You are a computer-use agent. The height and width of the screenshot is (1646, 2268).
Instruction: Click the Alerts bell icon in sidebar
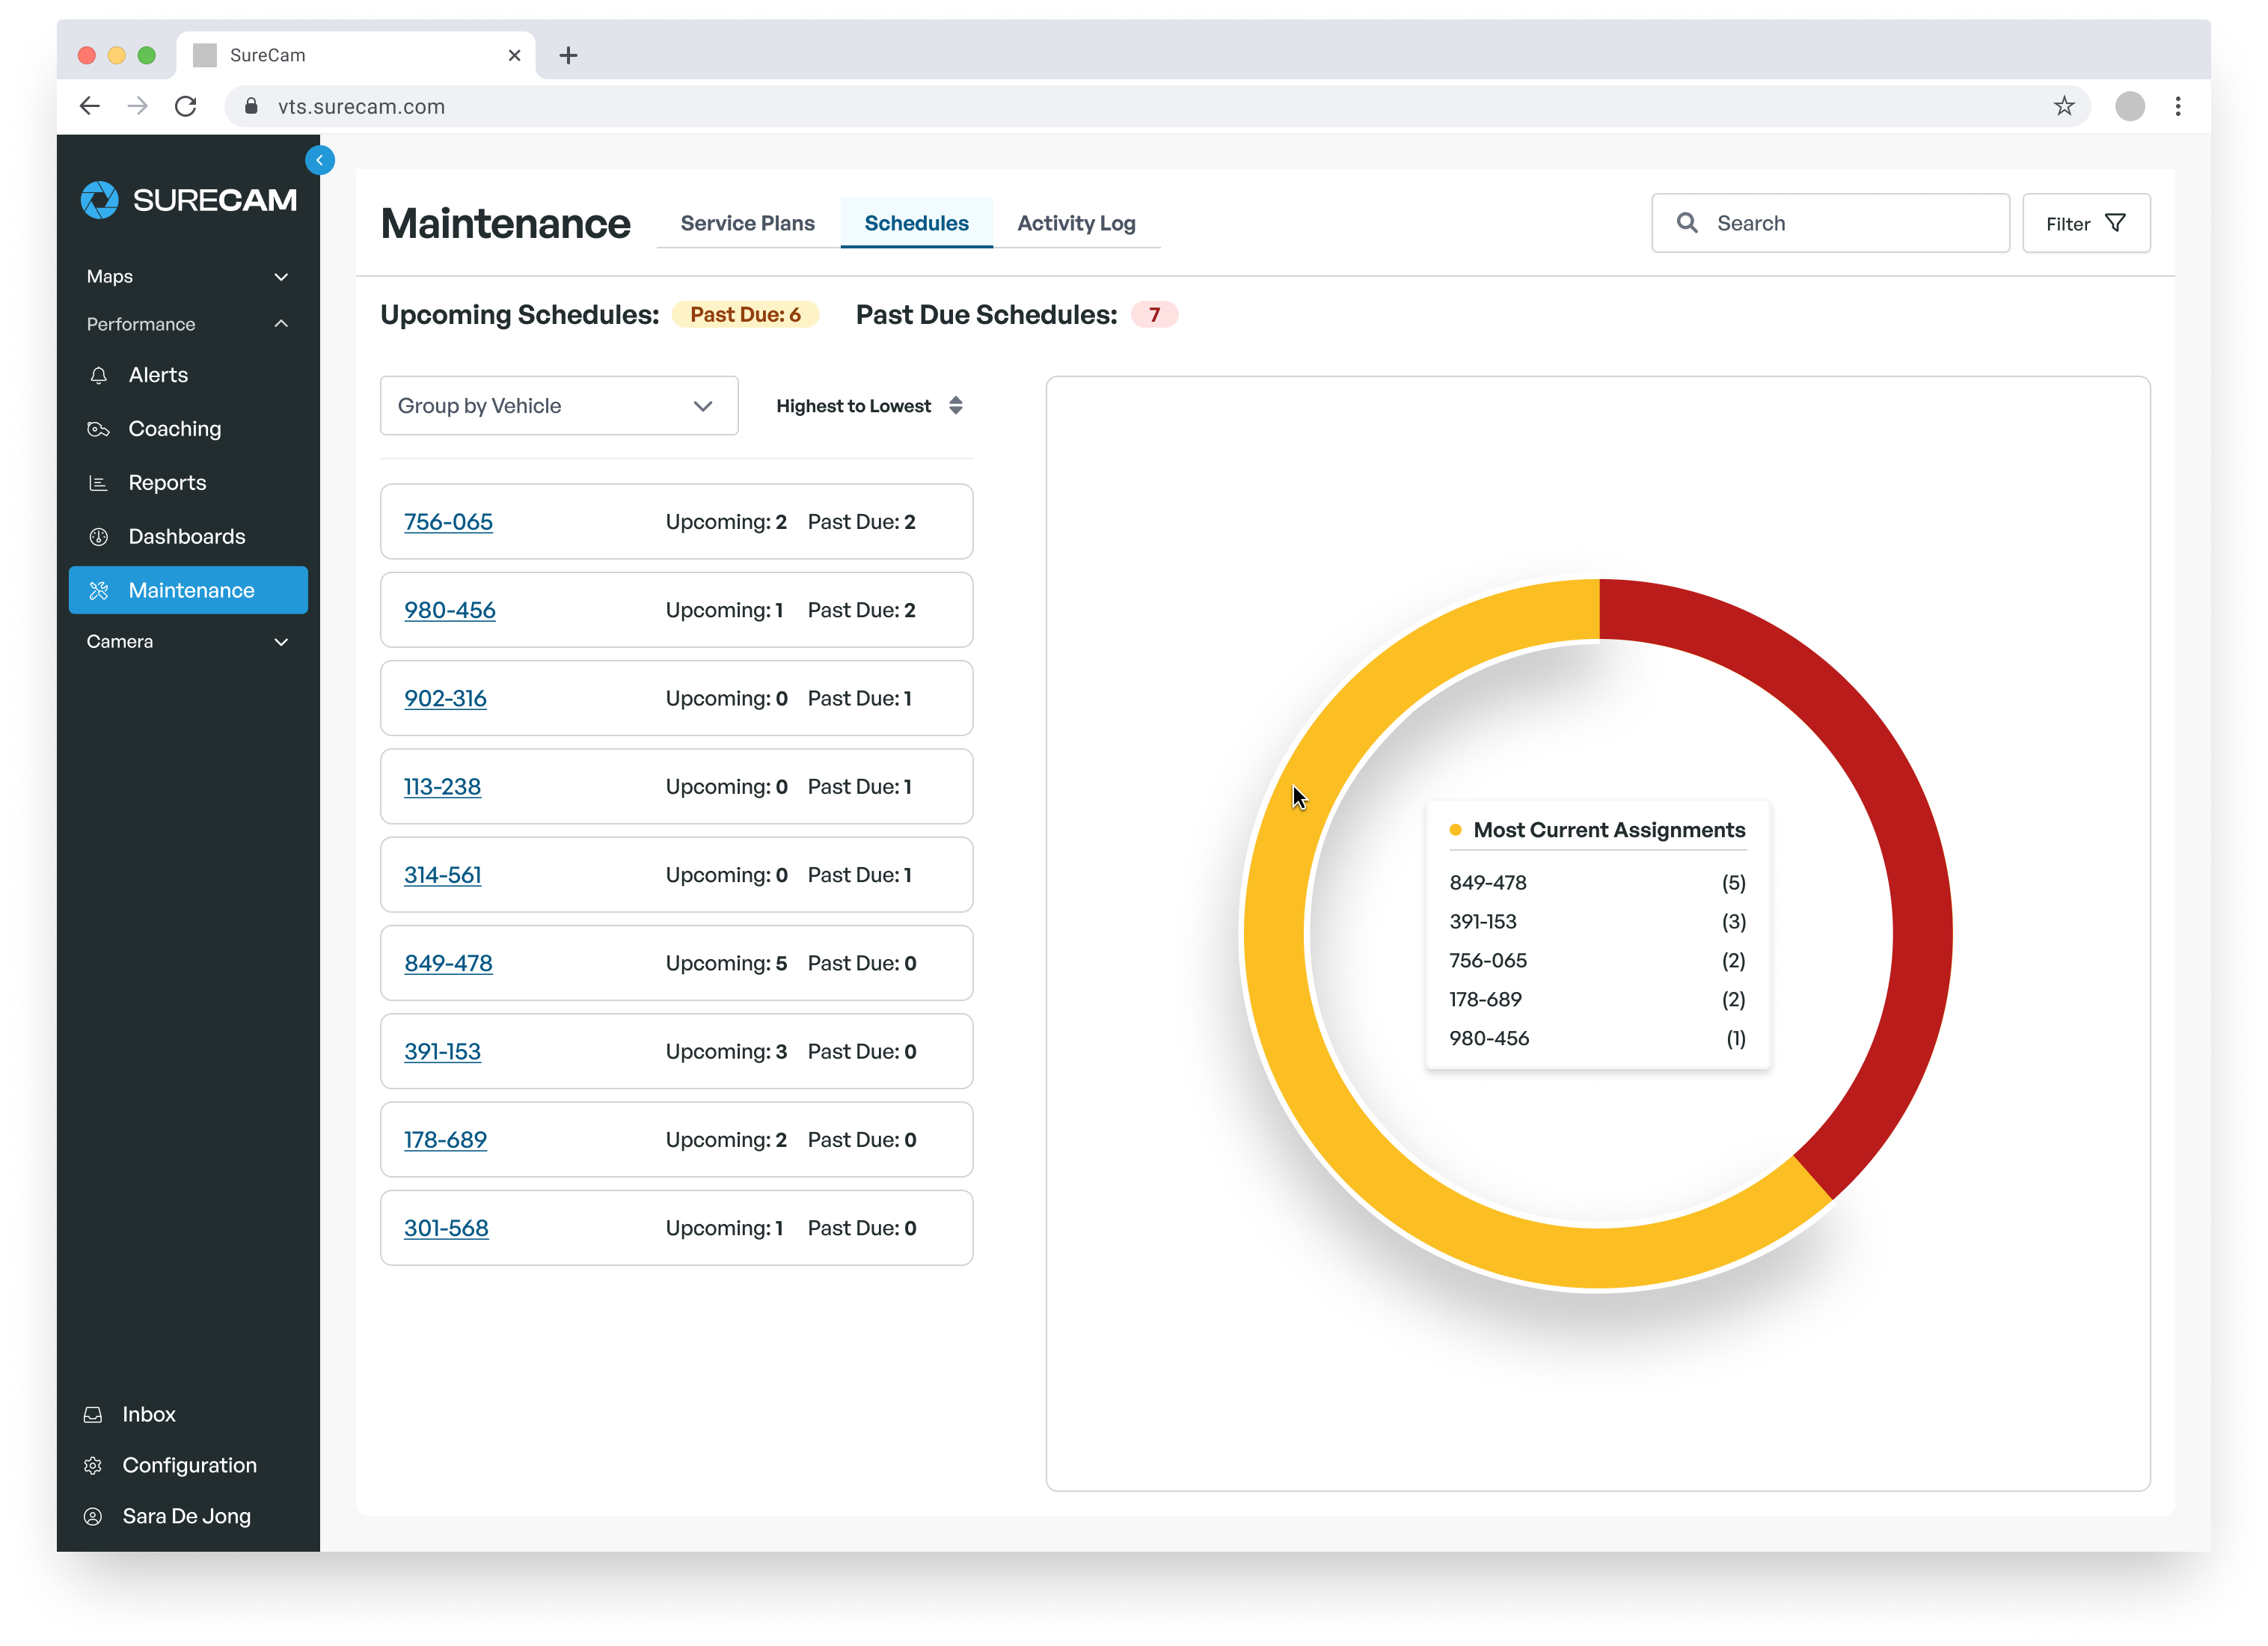98,375
